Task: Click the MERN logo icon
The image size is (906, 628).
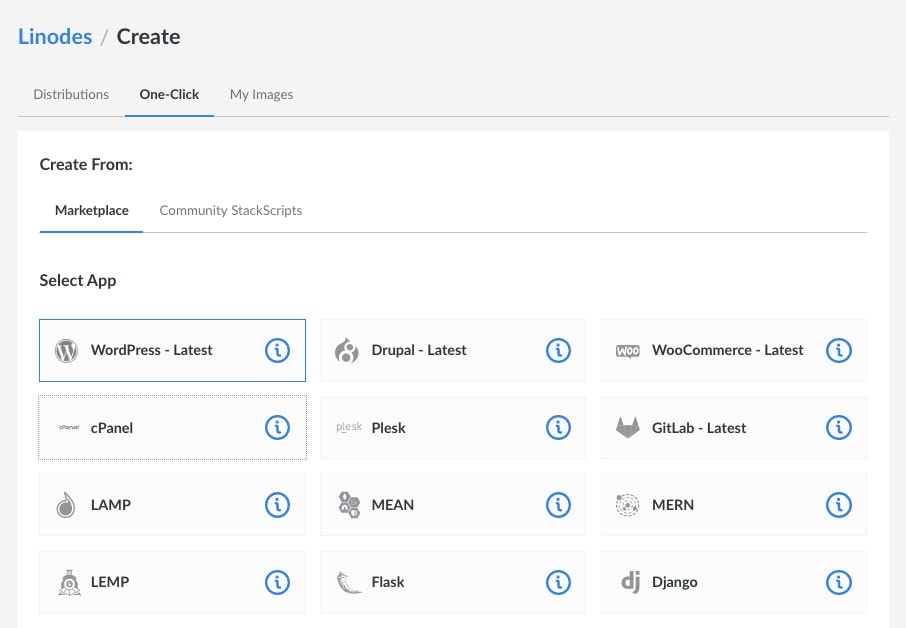Action: pyautogui.click(x=627, y=505)
